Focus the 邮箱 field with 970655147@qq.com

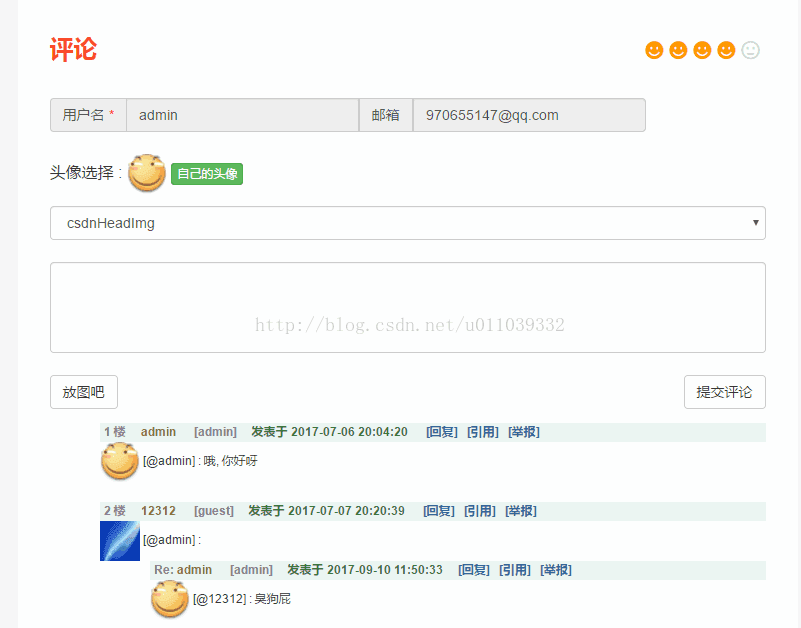coord(529,115)
